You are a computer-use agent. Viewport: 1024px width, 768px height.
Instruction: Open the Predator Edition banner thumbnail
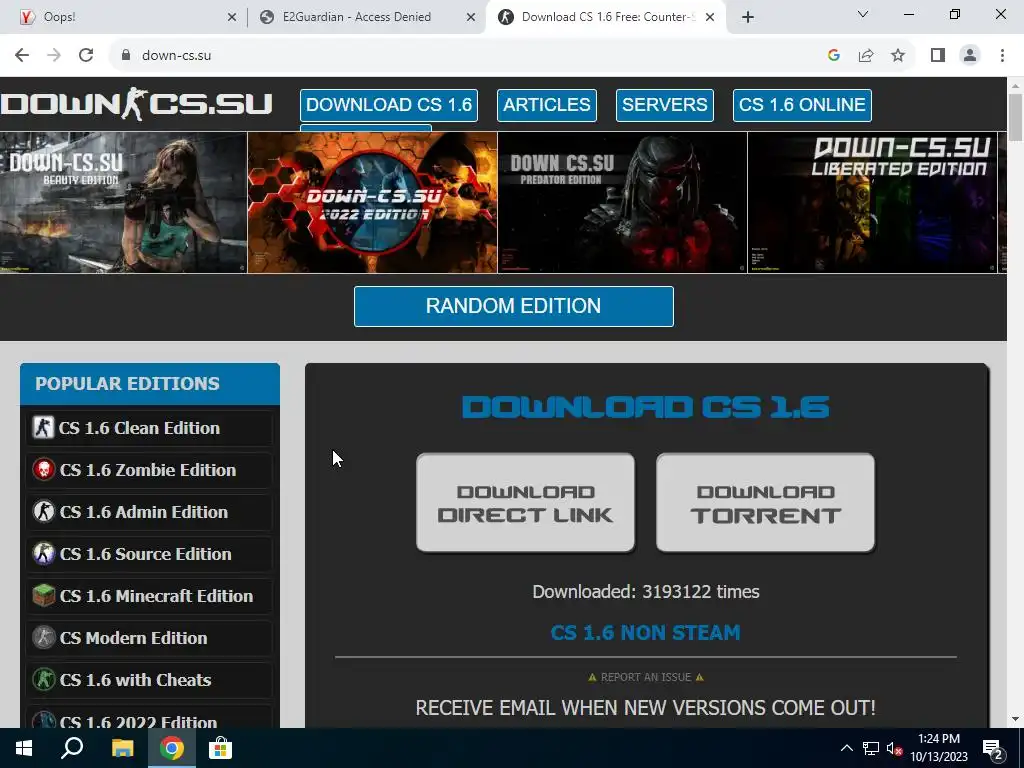coord(622,202)
